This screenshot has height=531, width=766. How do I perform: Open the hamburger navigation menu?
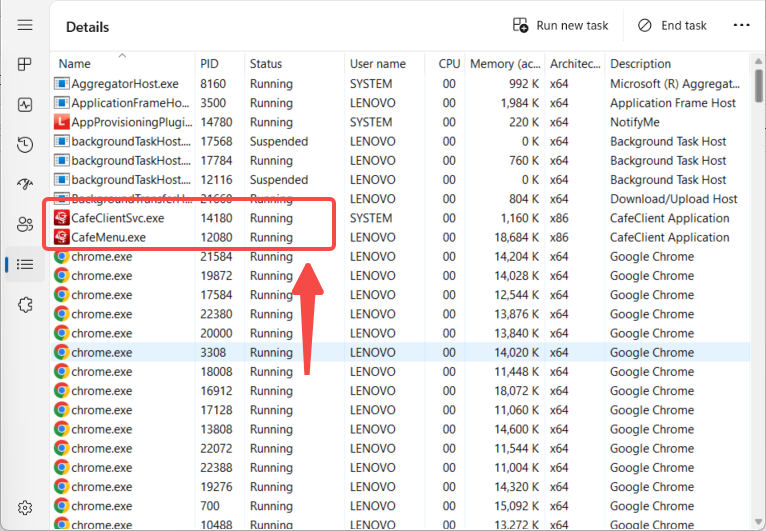[x=25, y=25]
